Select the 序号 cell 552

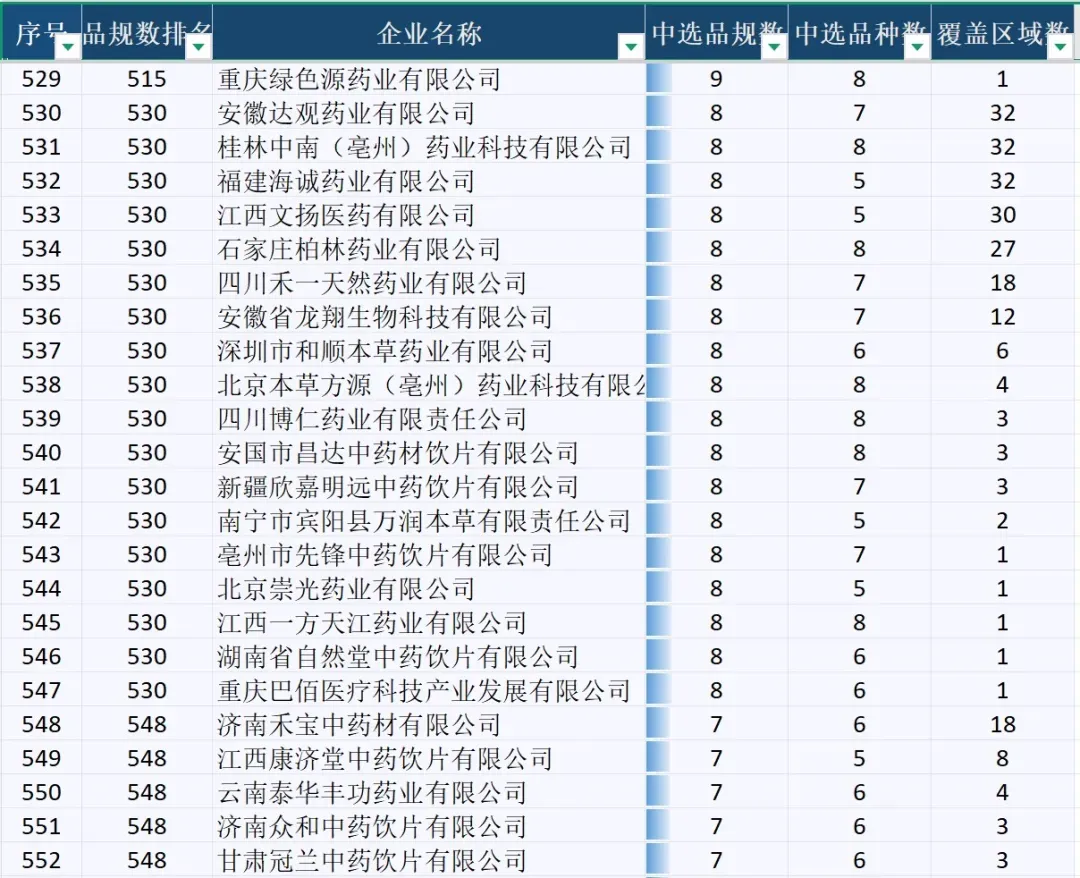[x=41, y=859]
